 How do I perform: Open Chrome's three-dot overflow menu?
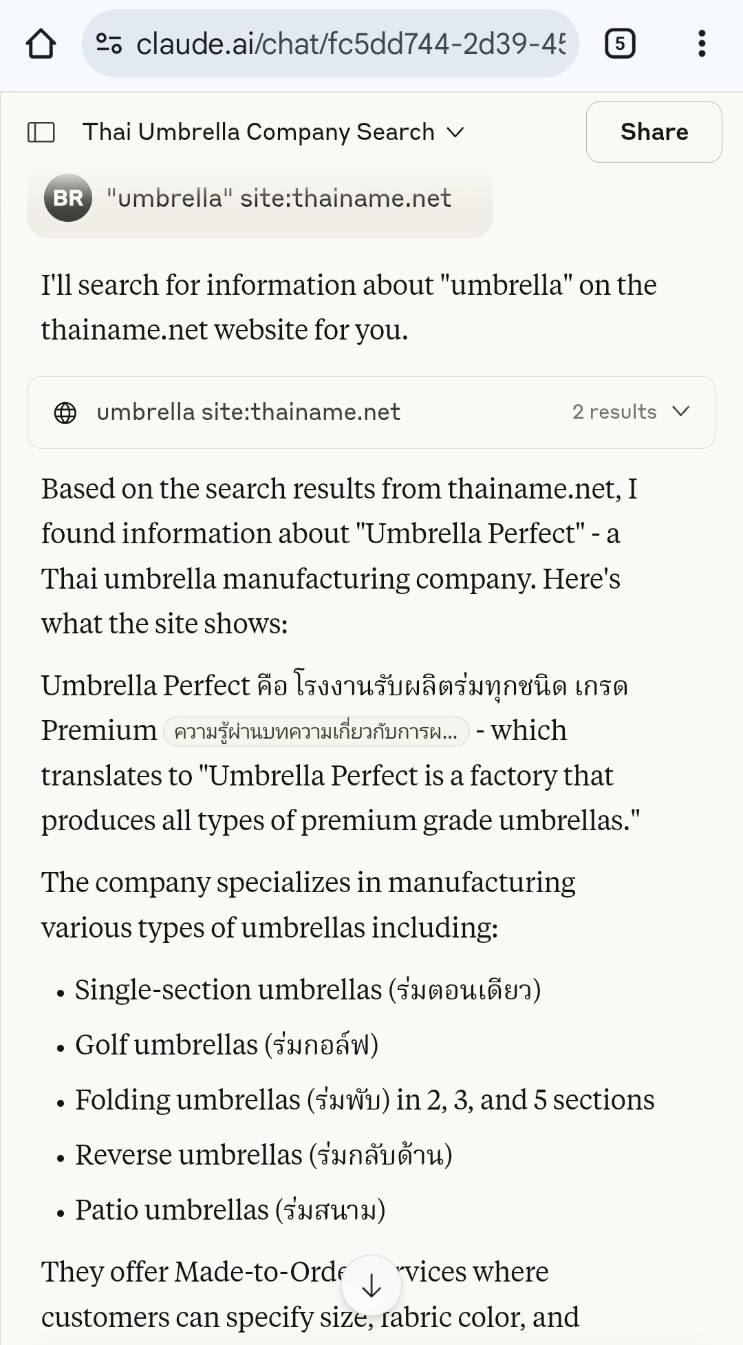point(701,44)
